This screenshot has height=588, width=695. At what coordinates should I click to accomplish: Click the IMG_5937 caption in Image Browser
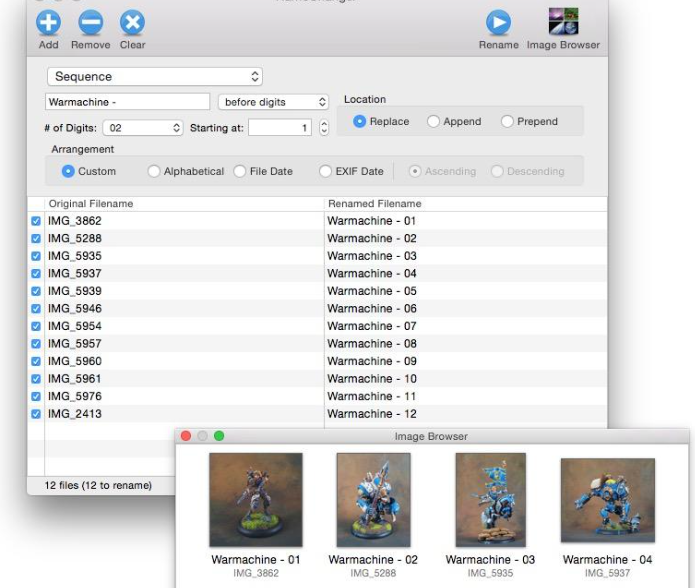(x=608, y=573)
